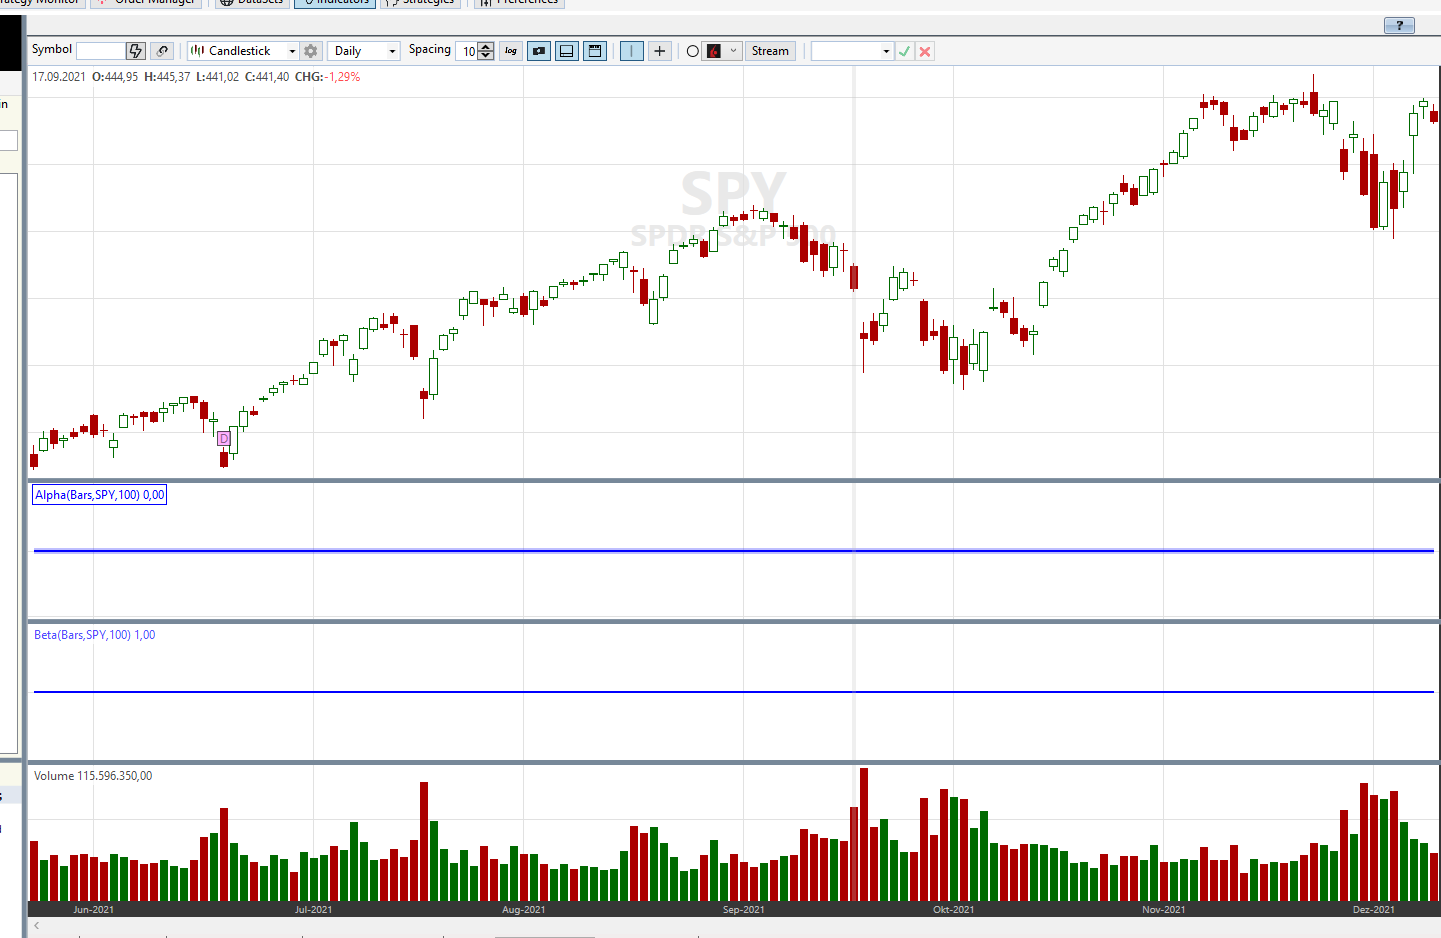Click the Spacing value field showing 10
Screen dimensions: 1441x938
467,51
